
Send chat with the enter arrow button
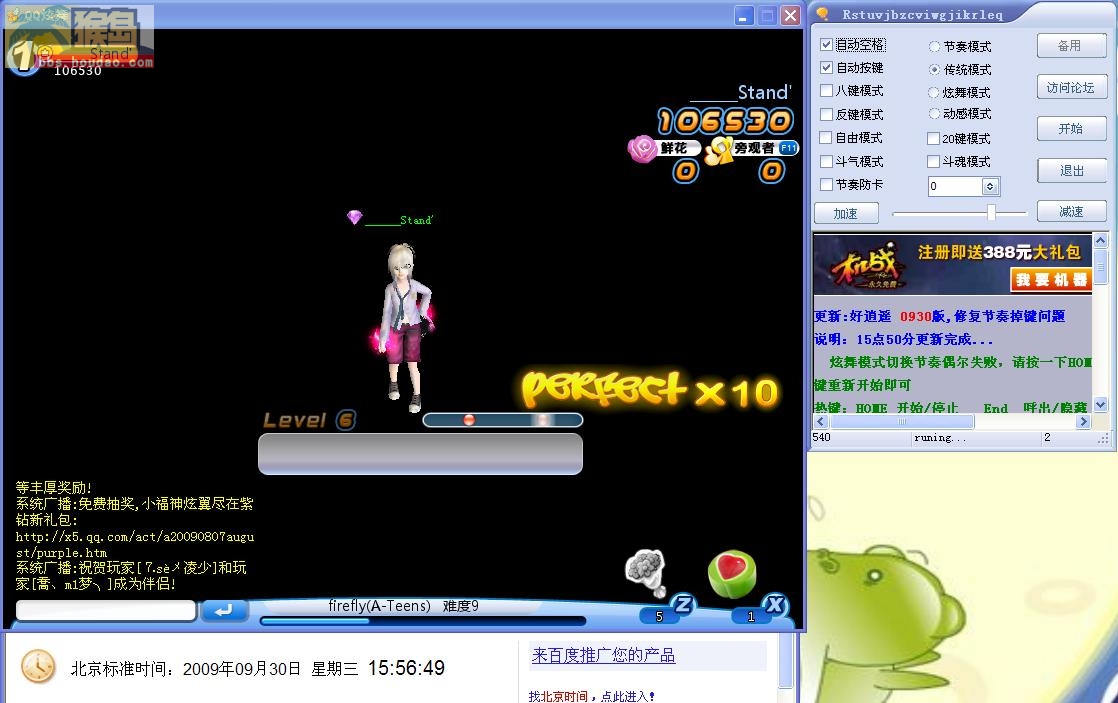point(224,610)
